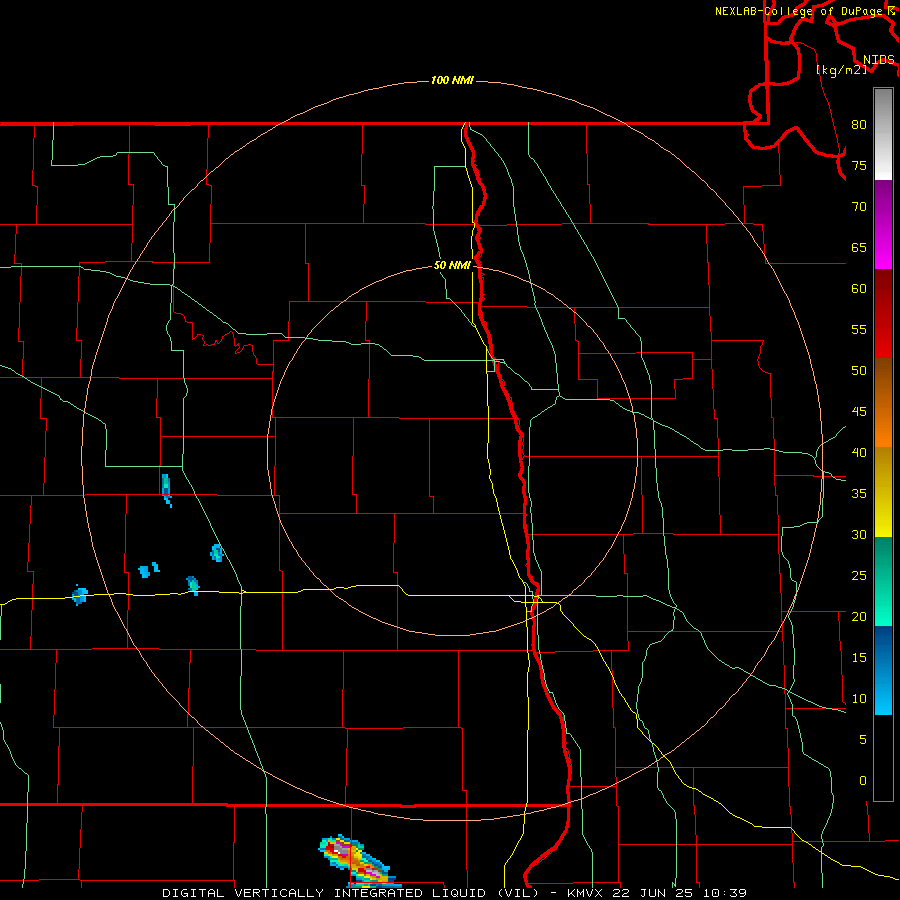Pick the blue segment of the color bar
The height and width of the screenshot is (900, 900).
click(883, 670)
